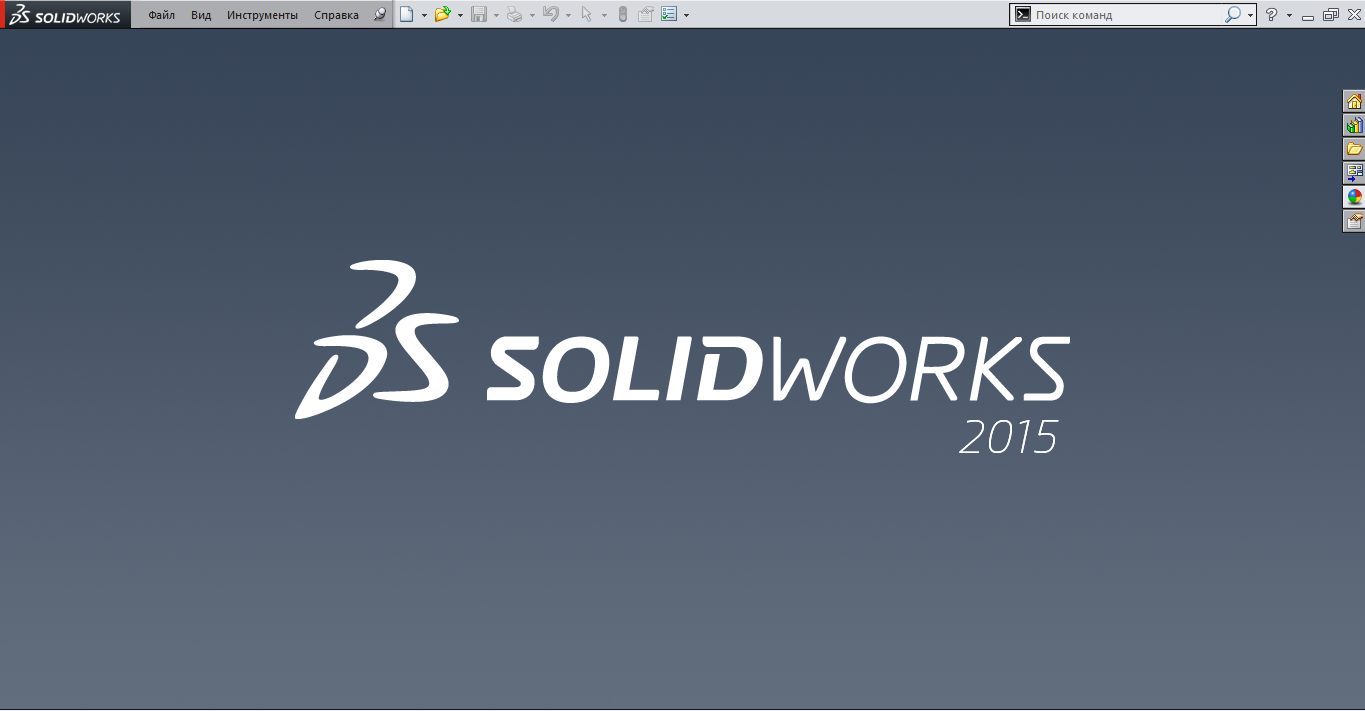Screen dimensions: 1365x711
Task: Pin the menu bar with the pushpin
Action: (x=379, y=15)
